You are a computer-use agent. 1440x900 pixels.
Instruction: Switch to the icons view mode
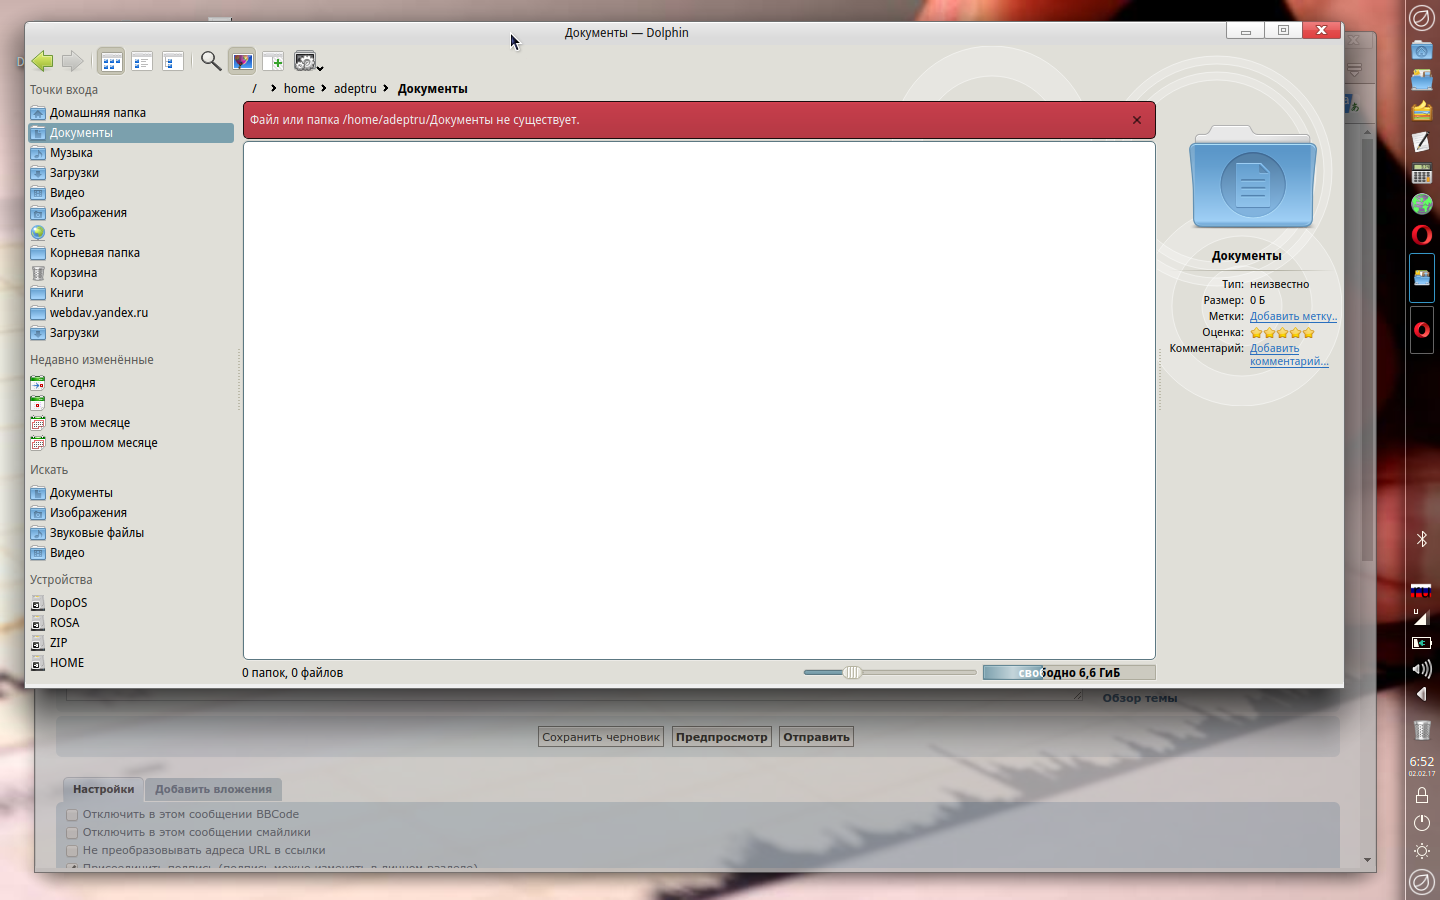tap(111, 62)
